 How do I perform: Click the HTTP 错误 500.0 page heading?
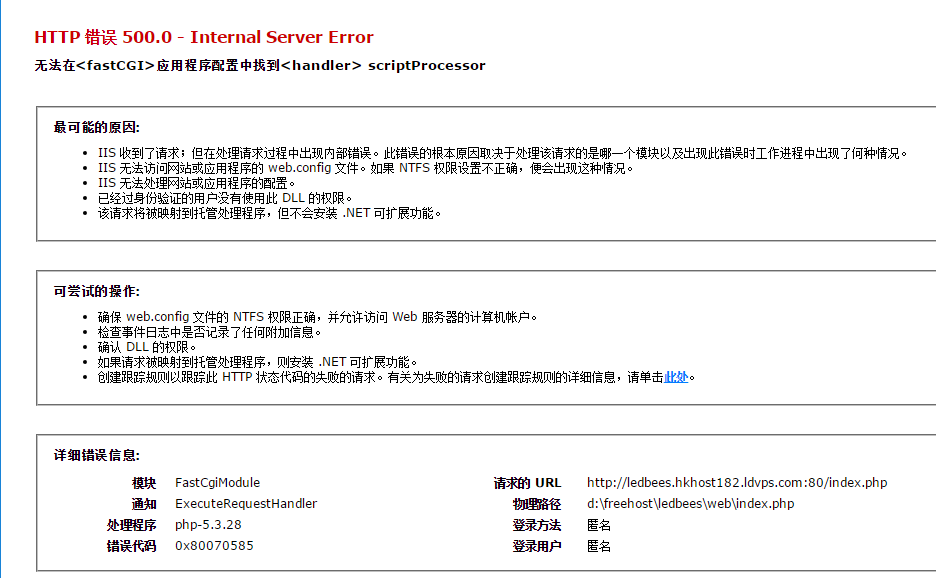point(202,37)
